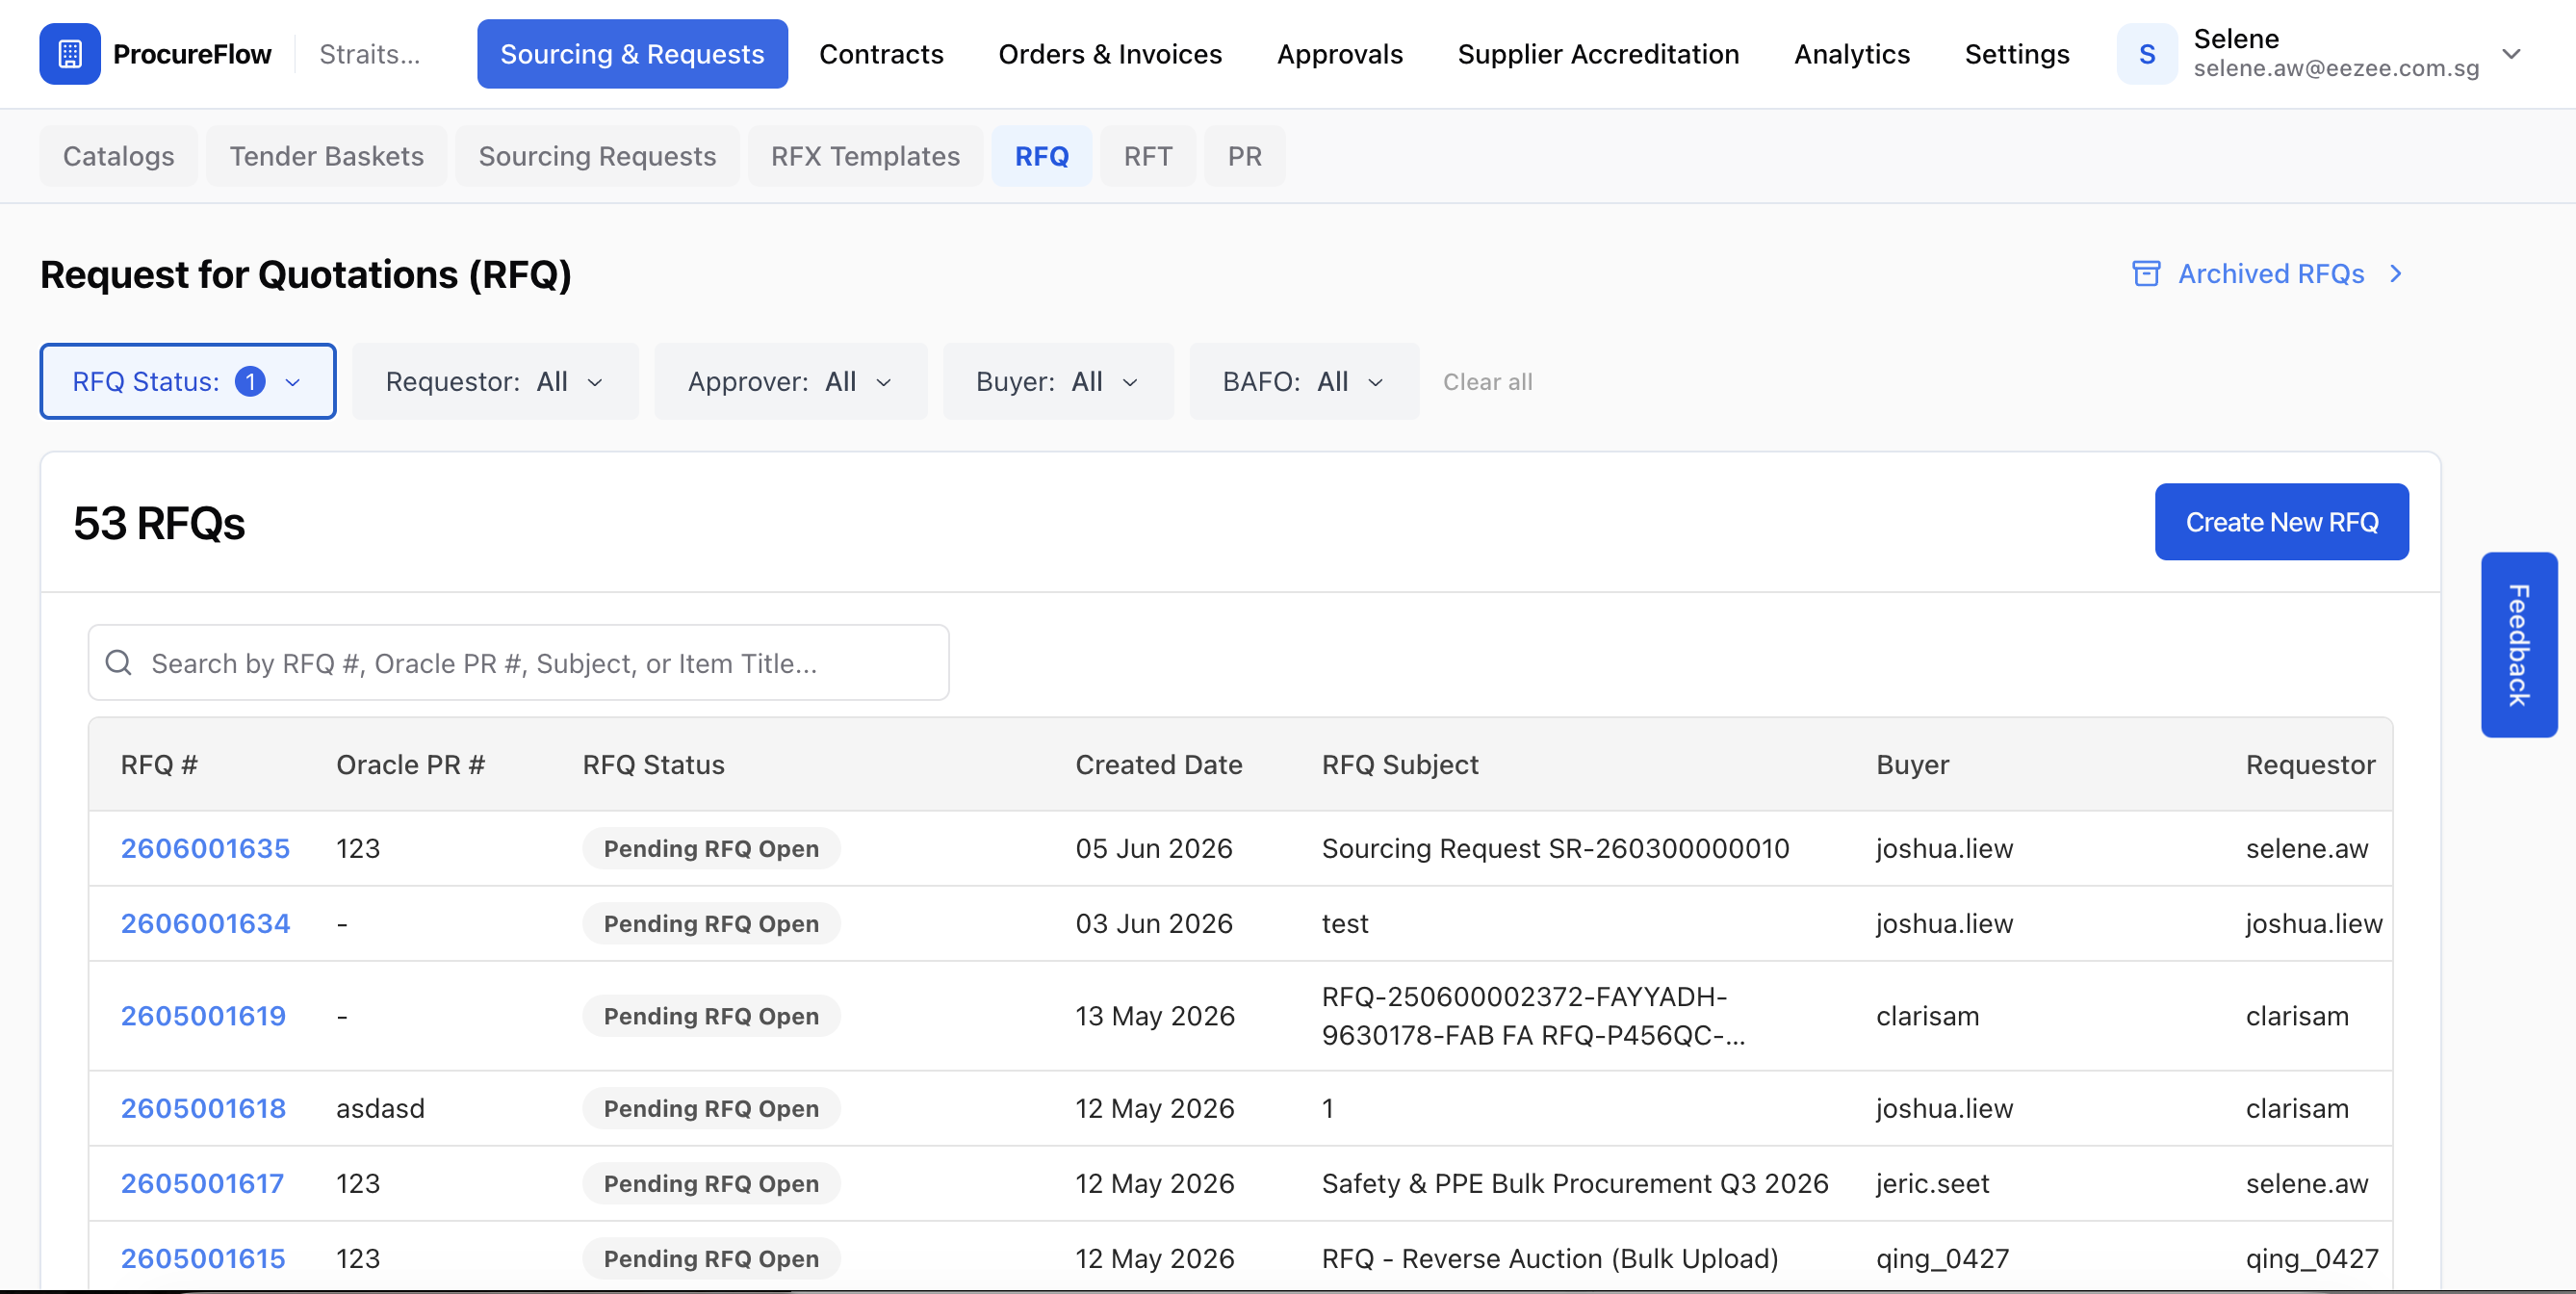Open RFQ 2606001635
This screenshot has width=2576, height=1294.
point(205,848)
